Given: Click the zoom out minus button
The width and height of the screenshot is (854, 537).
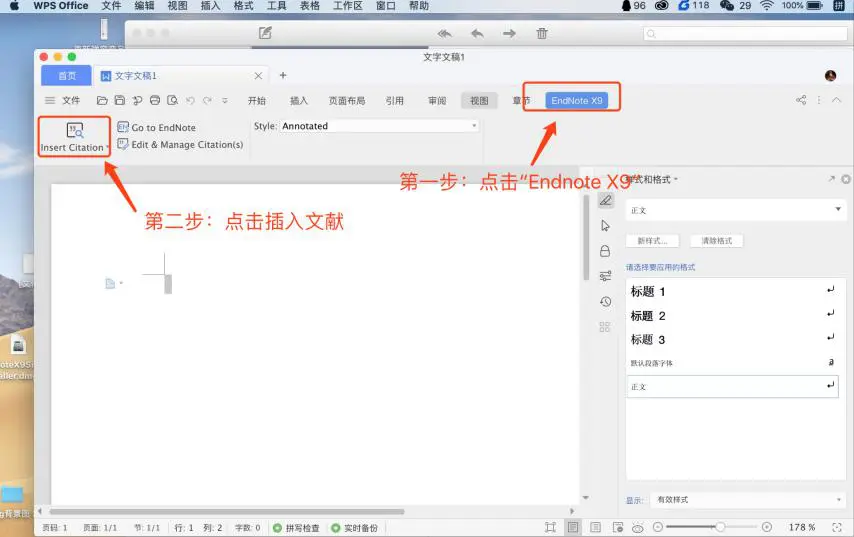Looking at the screenshot, I should 657,527.
